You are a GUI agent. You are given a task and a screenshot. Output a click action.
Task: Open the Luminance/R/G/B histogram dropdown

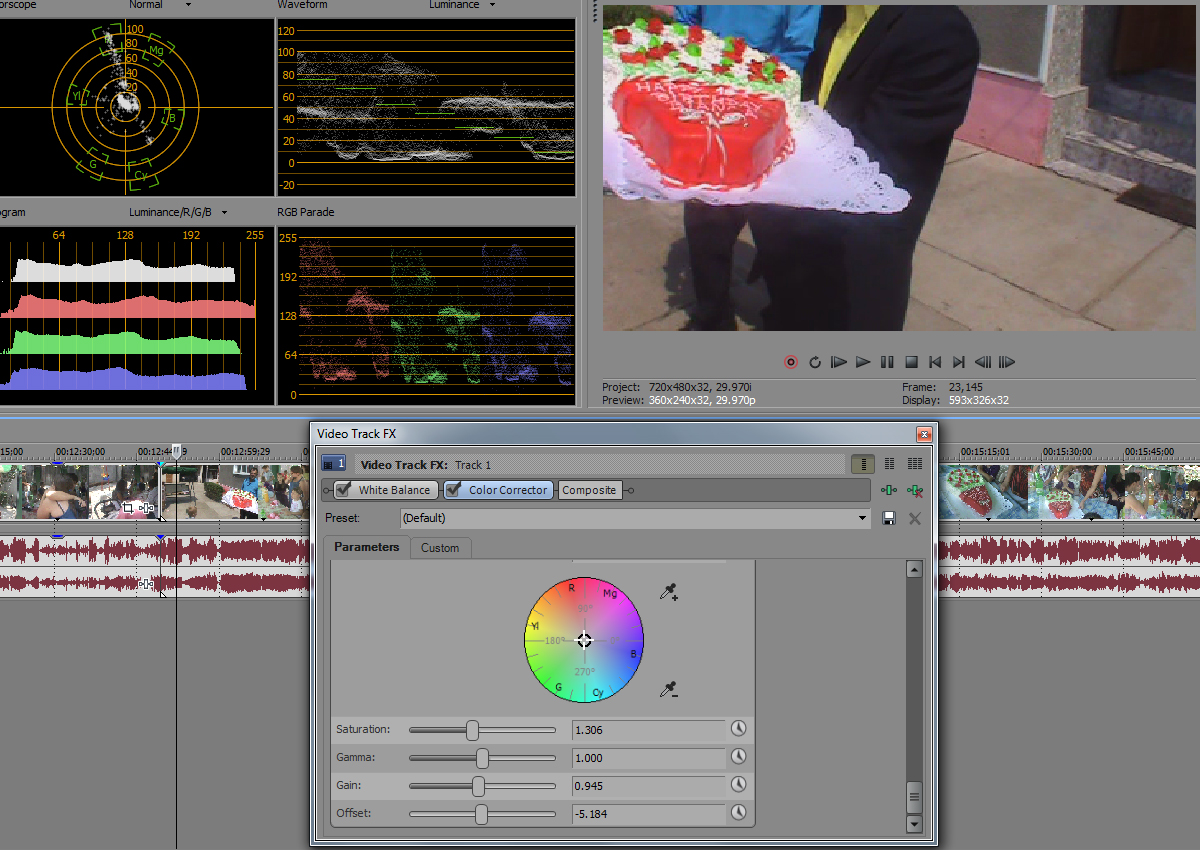(x=224, y=212)
